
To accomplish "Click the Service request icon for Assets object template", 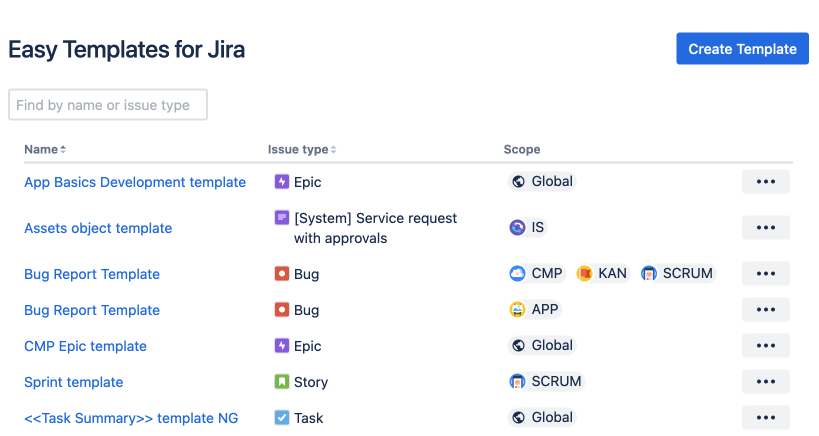I will click(282, 217).
